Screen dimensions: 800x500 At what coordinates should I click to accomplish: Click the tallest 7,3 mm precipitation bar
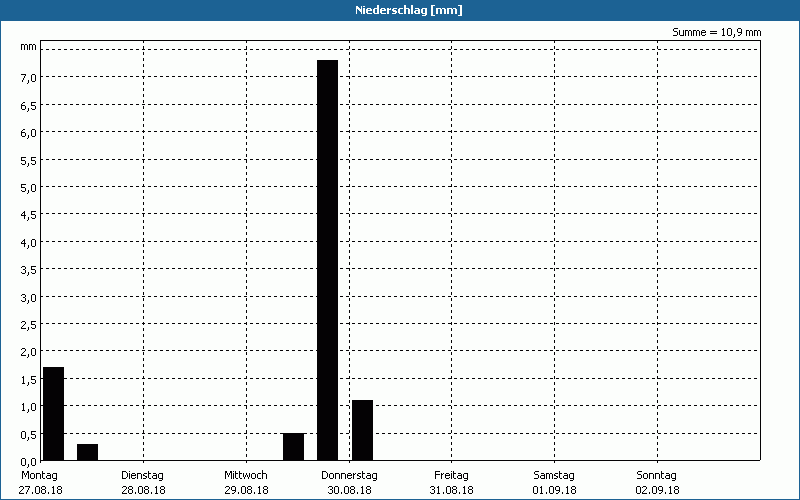pos(327,260)
